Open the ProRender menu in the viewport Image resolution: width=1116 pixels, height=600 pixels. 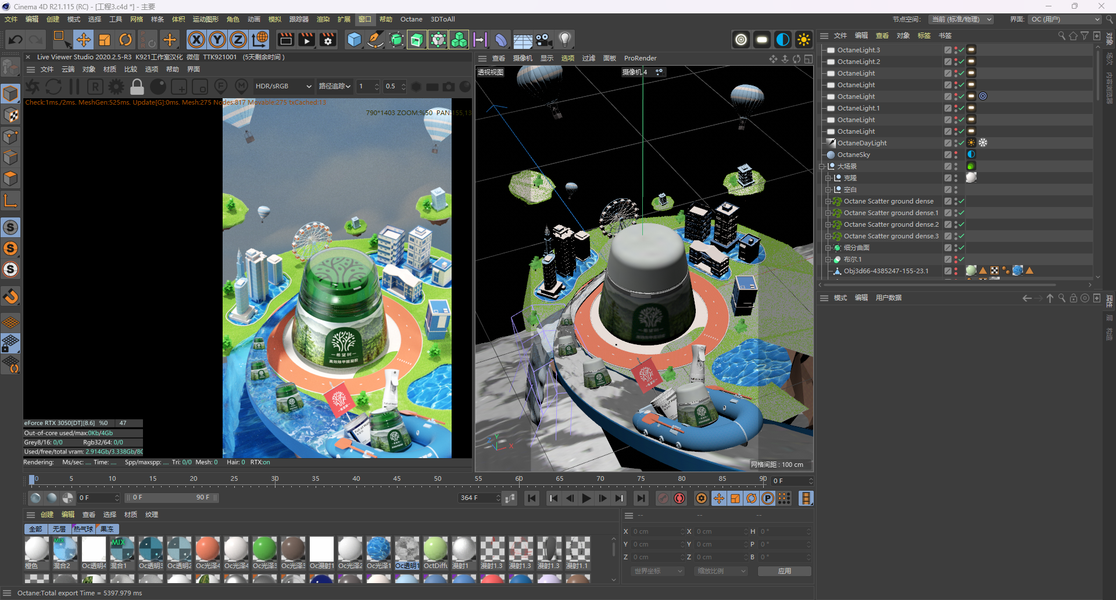[x=640, y=58]
